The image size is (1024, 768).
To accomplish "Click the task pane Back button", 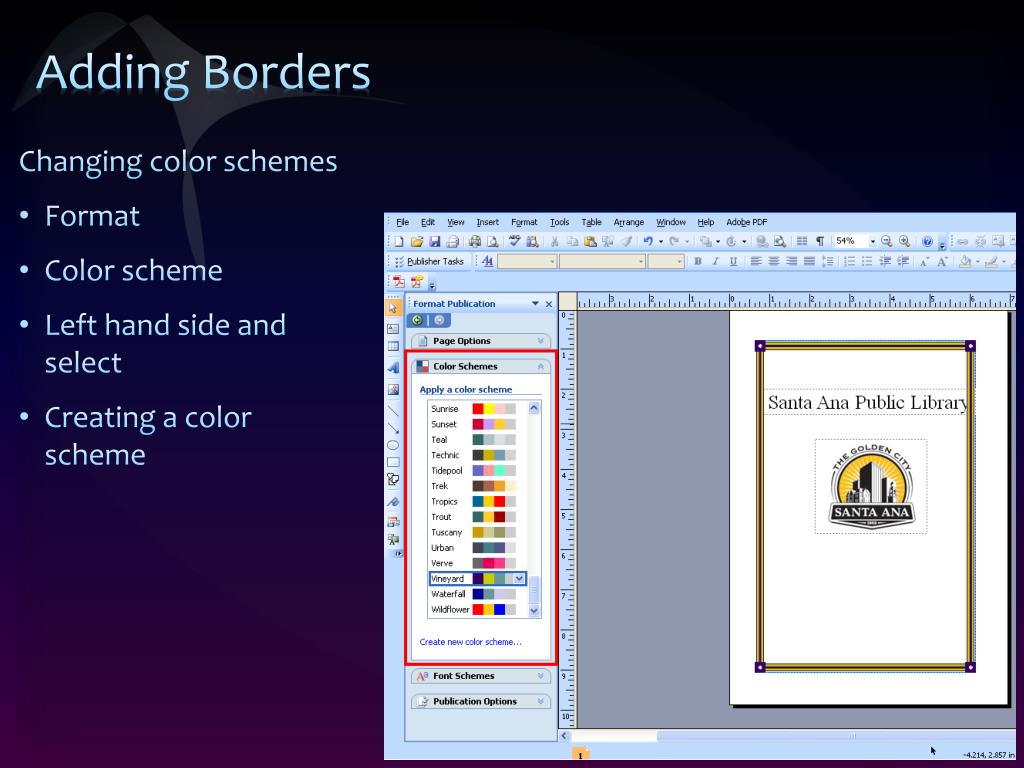I will tap(417, 320).
